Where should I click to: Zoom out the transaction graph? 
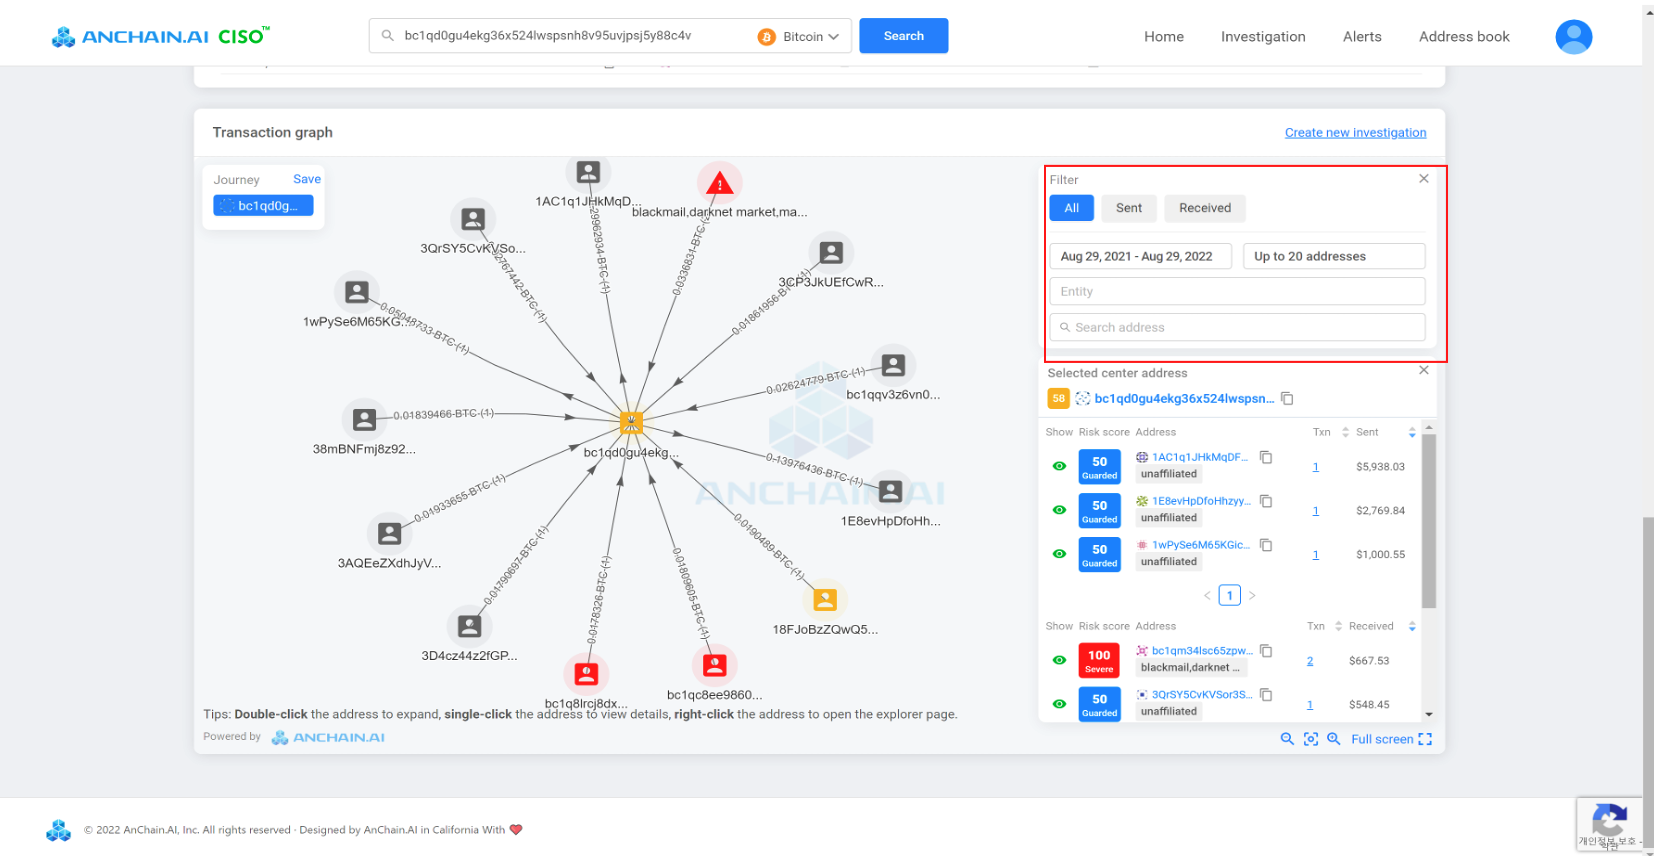click(x=1287, y=739)
